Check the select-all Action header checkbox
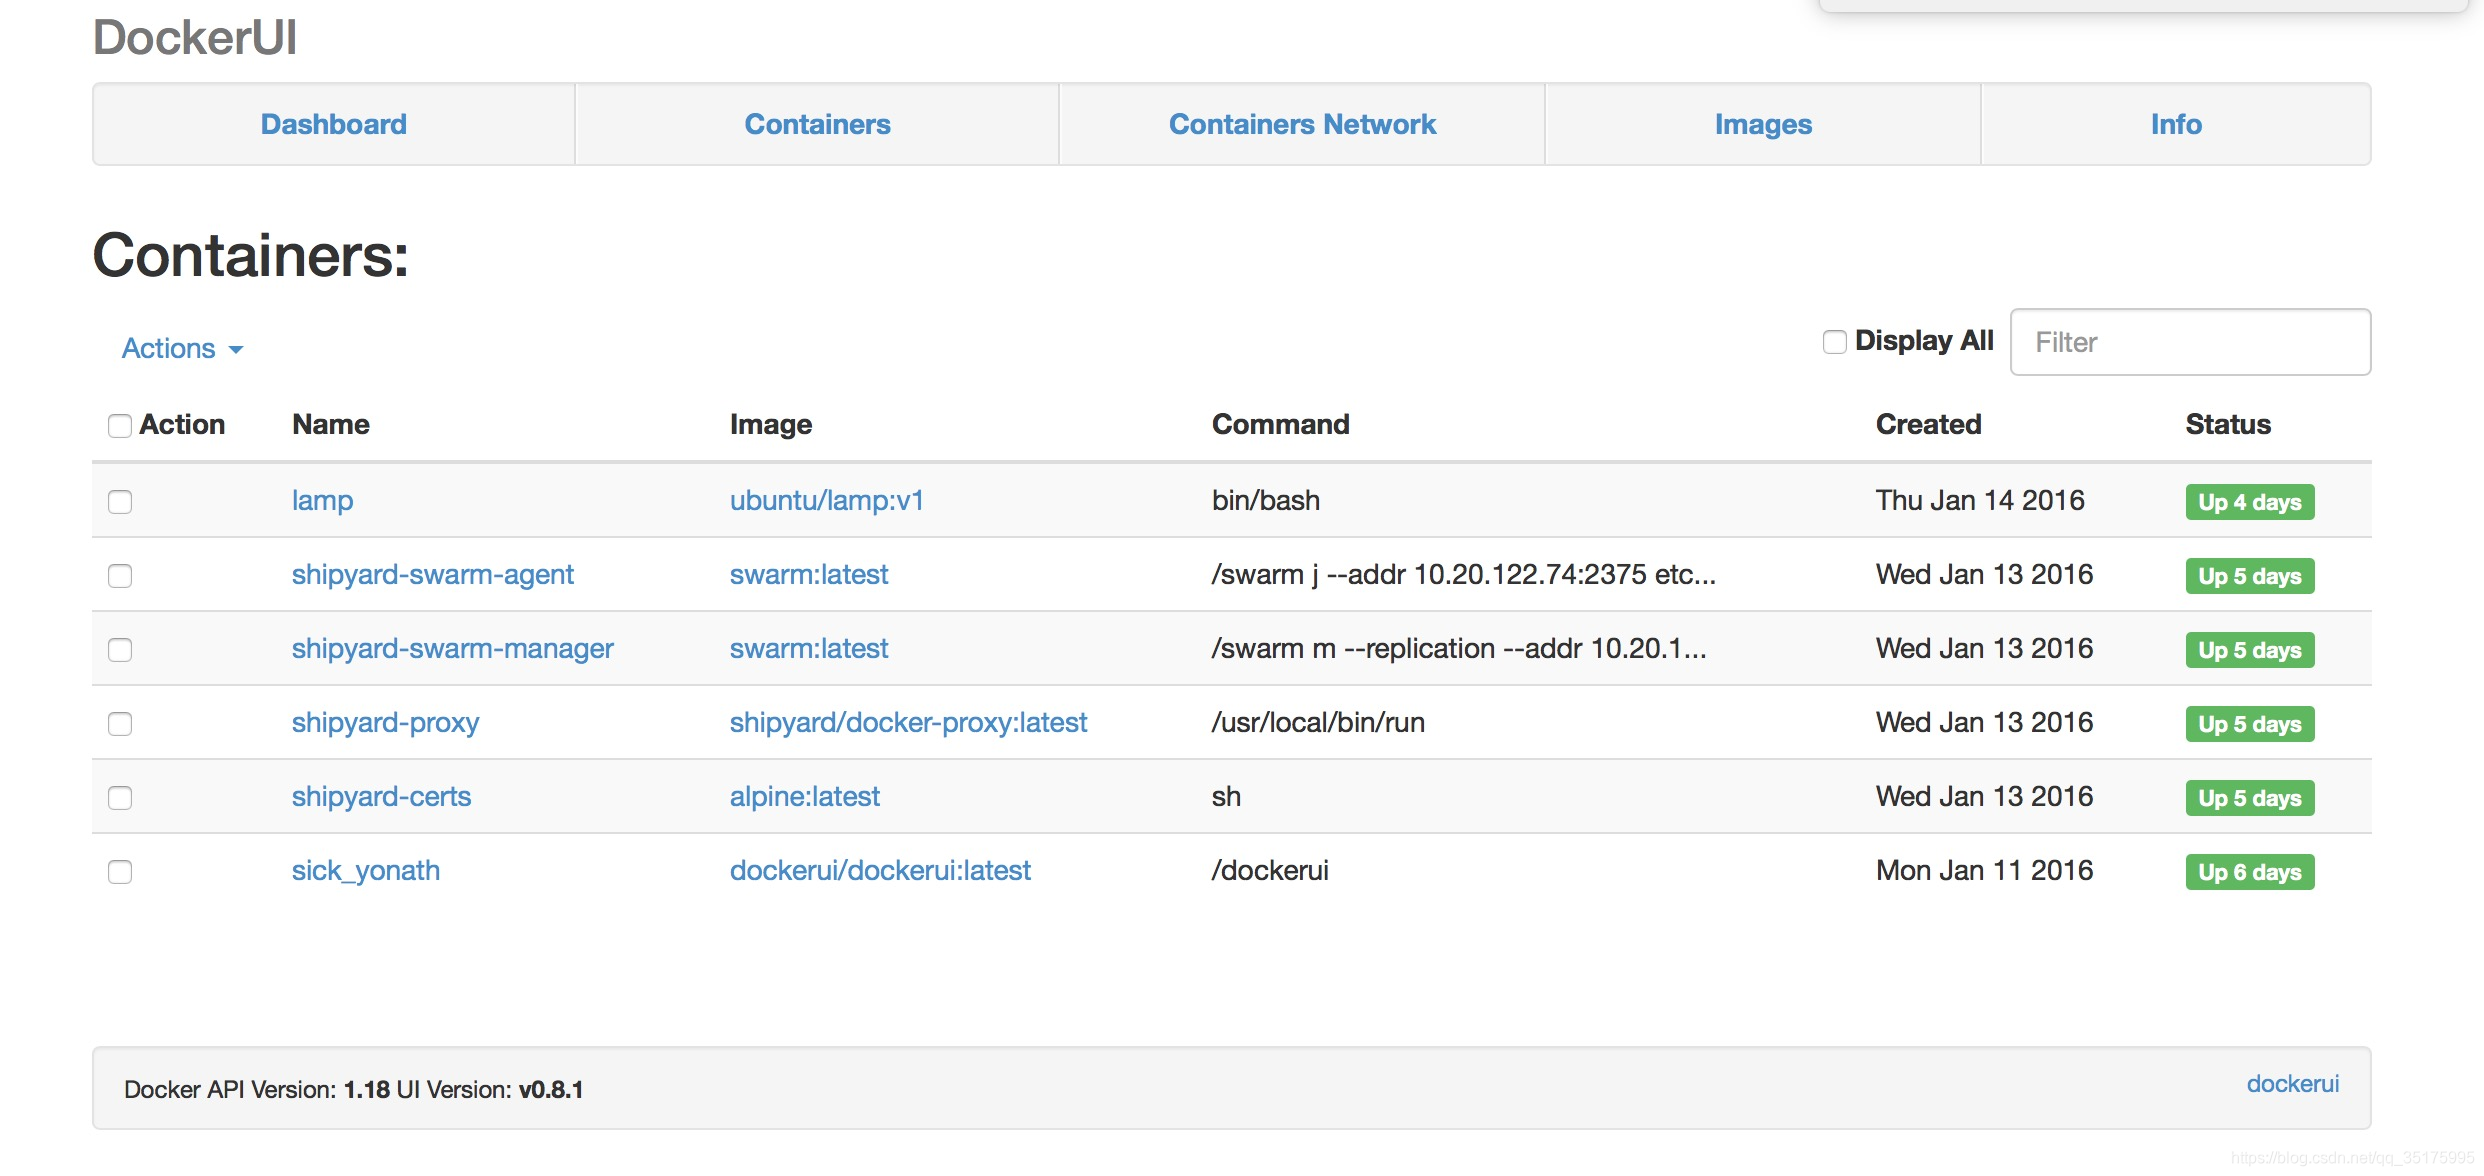 pyautogui.click(x=120, y=426)
